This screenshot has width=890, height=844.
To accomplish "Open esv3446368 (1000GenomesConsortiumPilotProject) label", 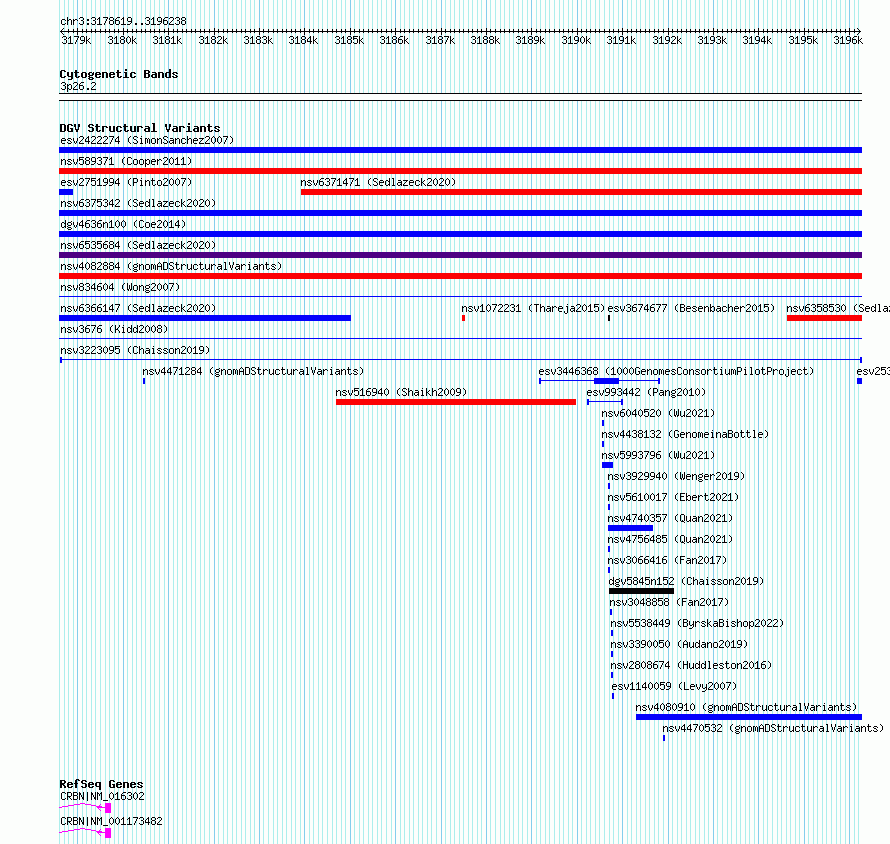I will (675, 371).
